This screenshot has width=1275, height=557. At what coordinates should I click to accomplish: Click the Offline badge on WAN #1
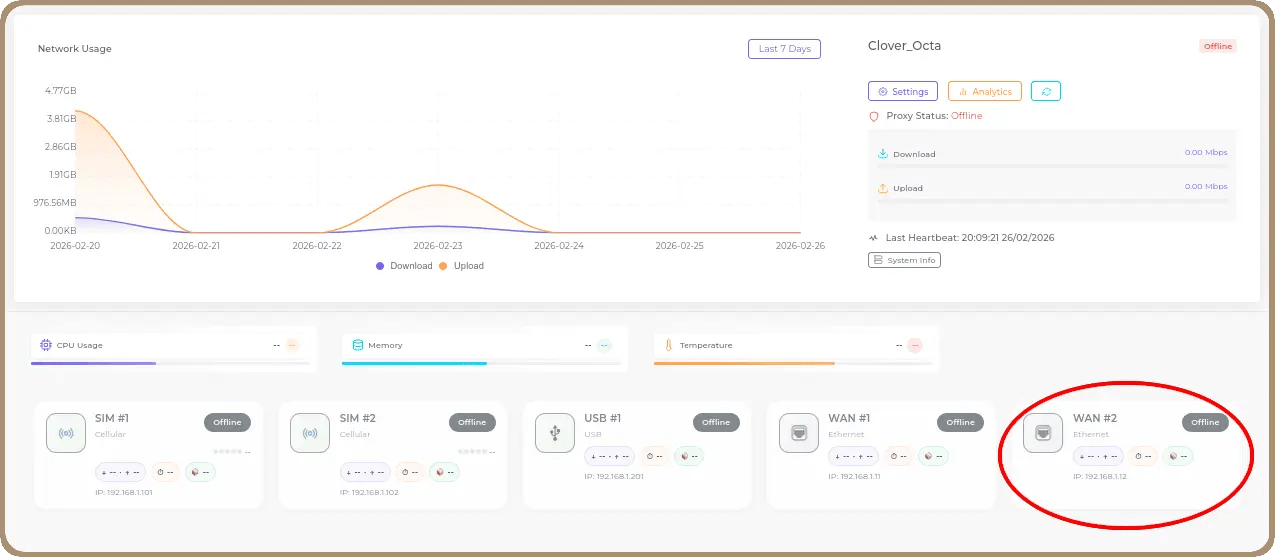(960, 422)
